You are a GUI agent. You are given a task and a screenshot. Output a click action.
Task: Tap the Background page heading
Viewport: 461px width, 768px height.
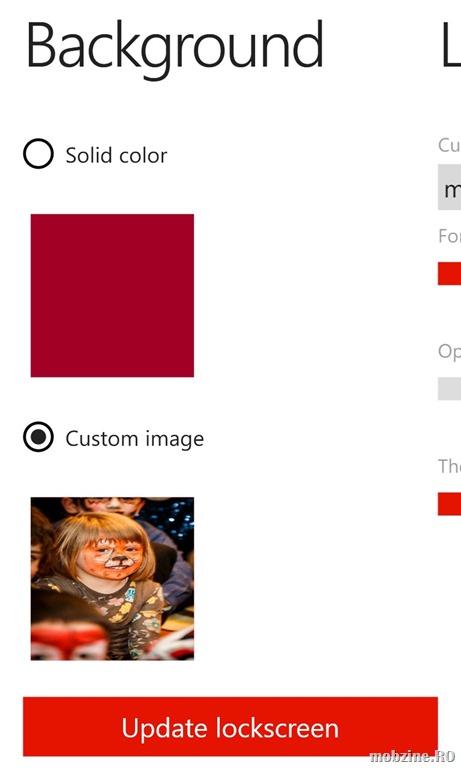(174, 48)
